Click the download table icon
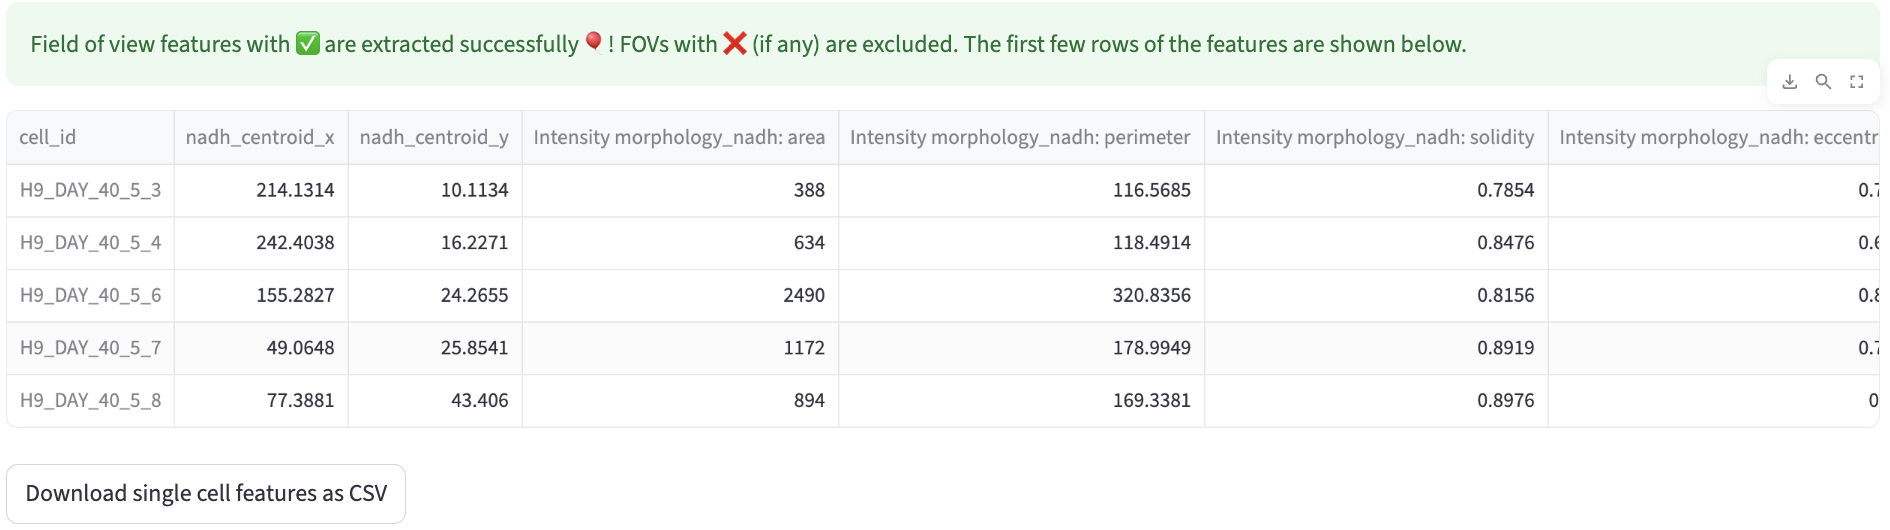The height and width of the screenshot is (530, 1890). (x=1790, y=82)
